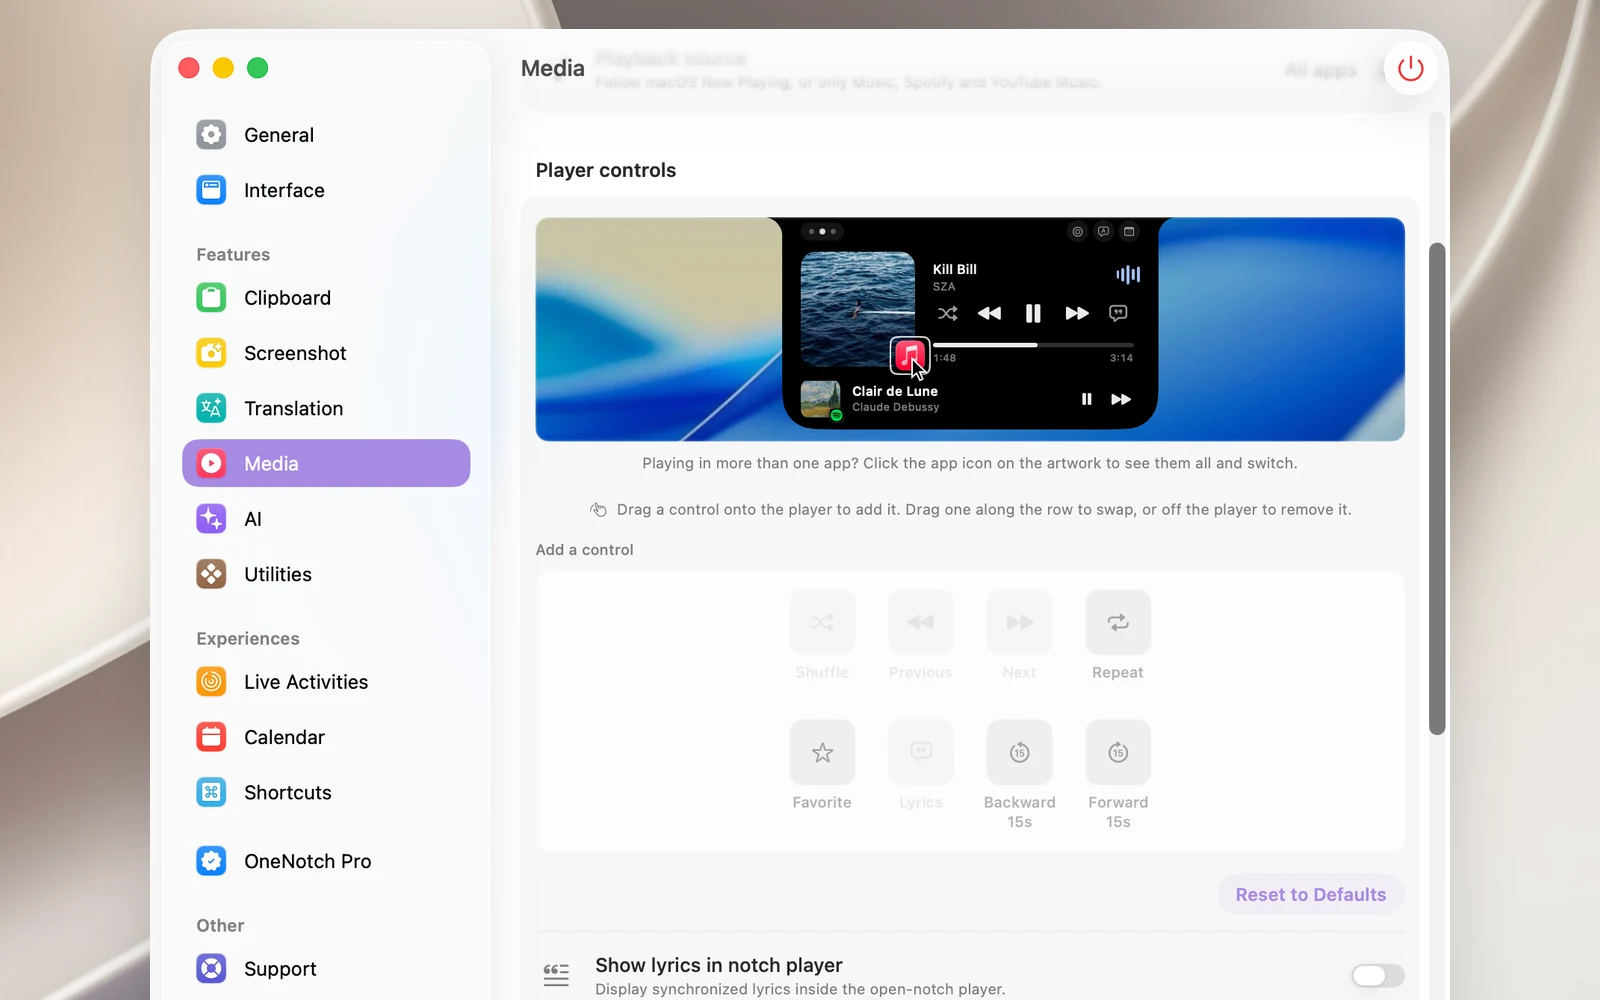This screenshot has width=1600, height=1000.
Task: Click the Apple Music app icon on artwork
Action: 909,355
